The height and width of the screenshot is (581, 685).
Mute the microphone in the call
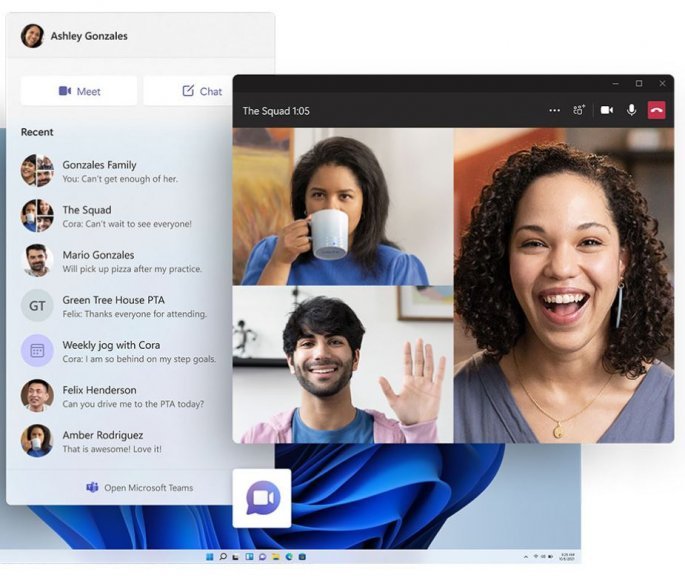[631, 110]
